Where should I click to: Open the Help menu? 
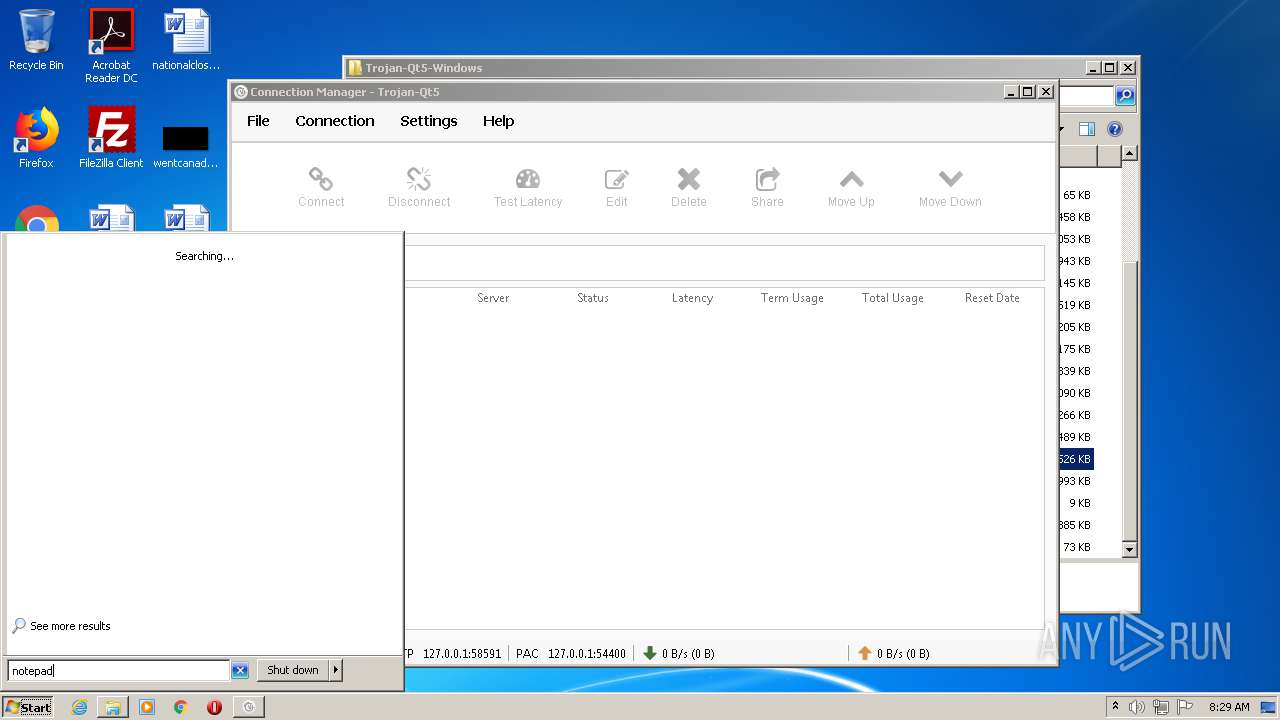point(498,121)
